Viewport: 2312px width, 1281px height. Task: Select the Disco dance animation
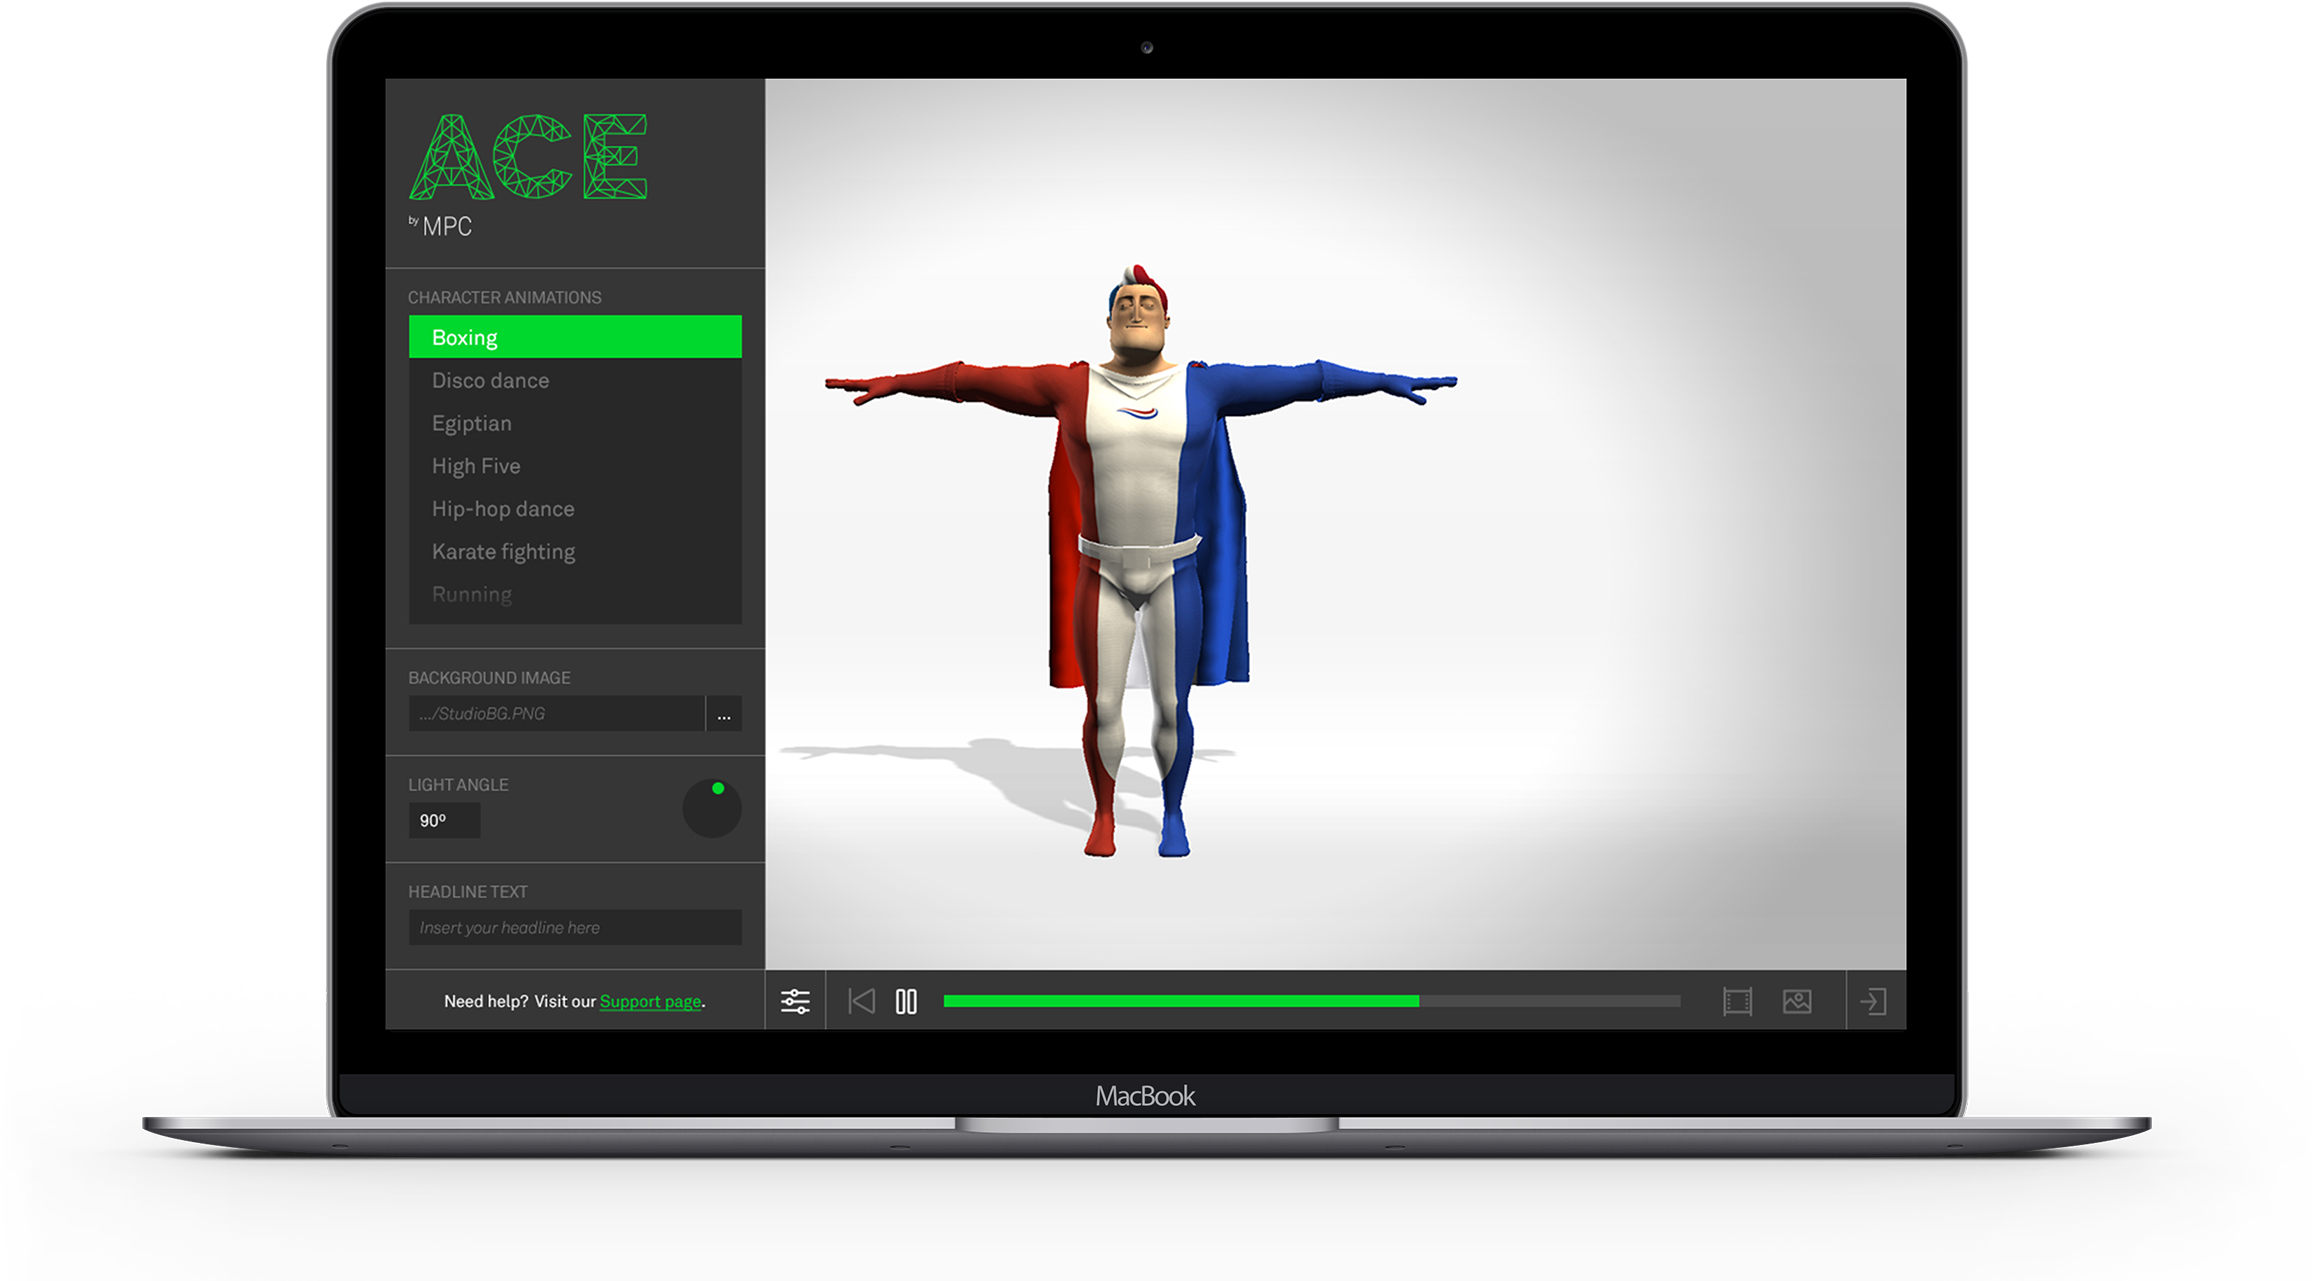coord(490,380)
